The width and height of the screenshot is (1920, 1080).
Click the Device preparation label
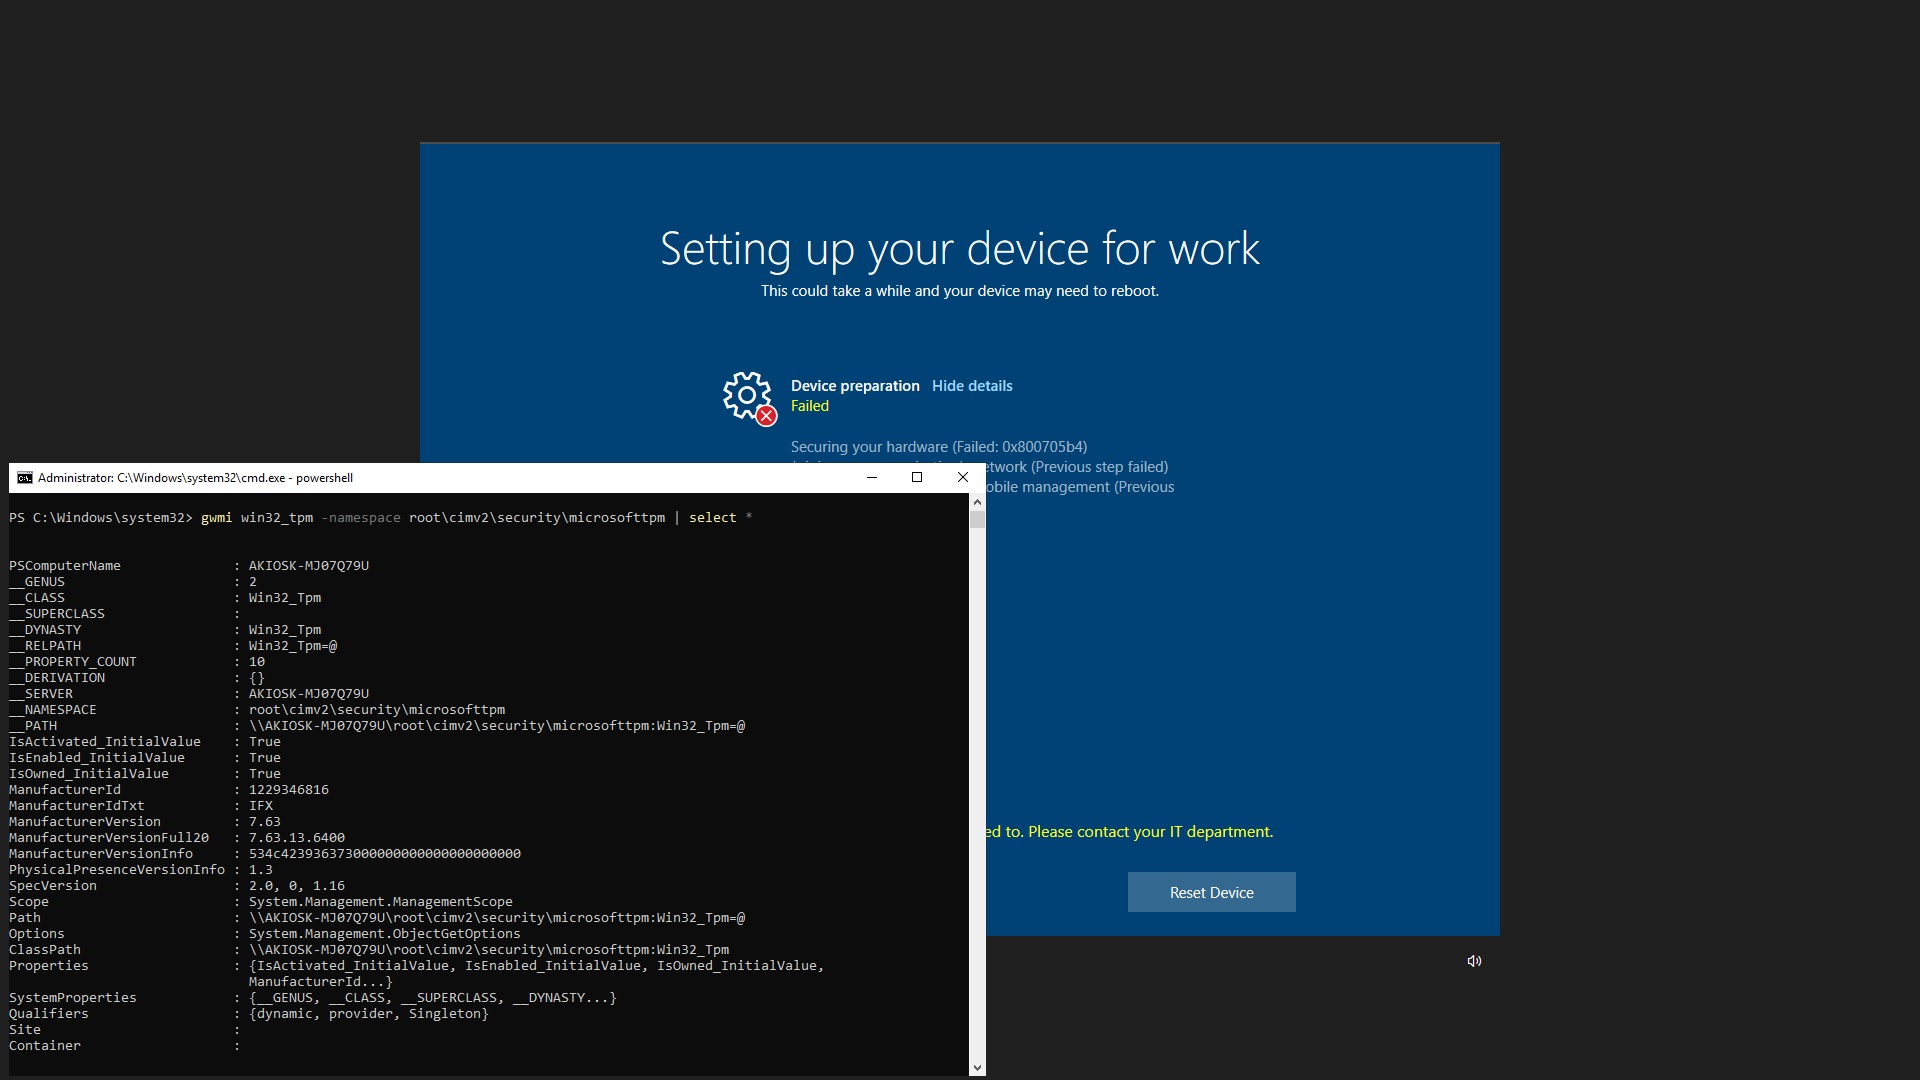tap(854, 386)
